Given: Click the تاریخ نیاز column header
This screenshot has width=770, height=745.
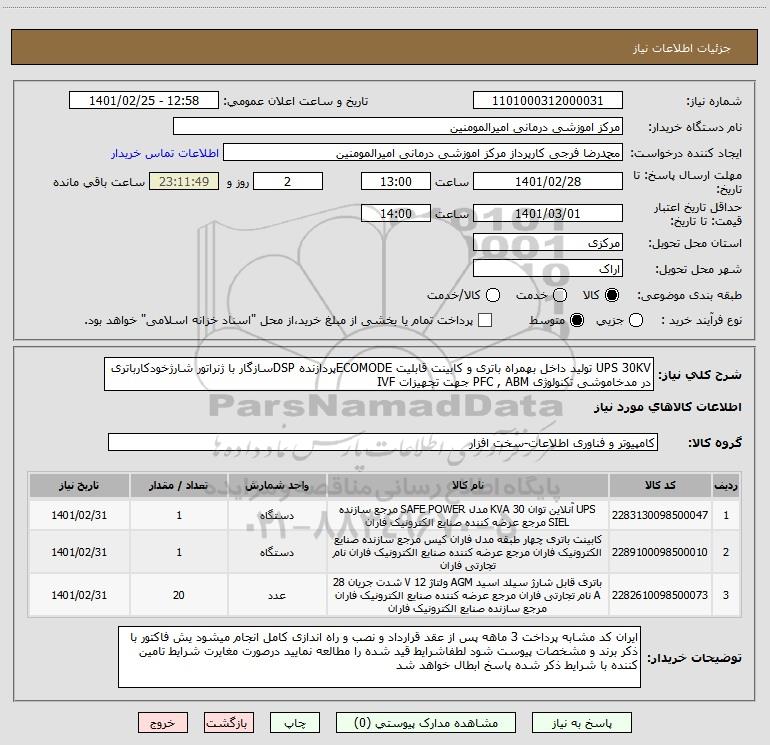Looking at the screenshot, I should tap(79, 485).
